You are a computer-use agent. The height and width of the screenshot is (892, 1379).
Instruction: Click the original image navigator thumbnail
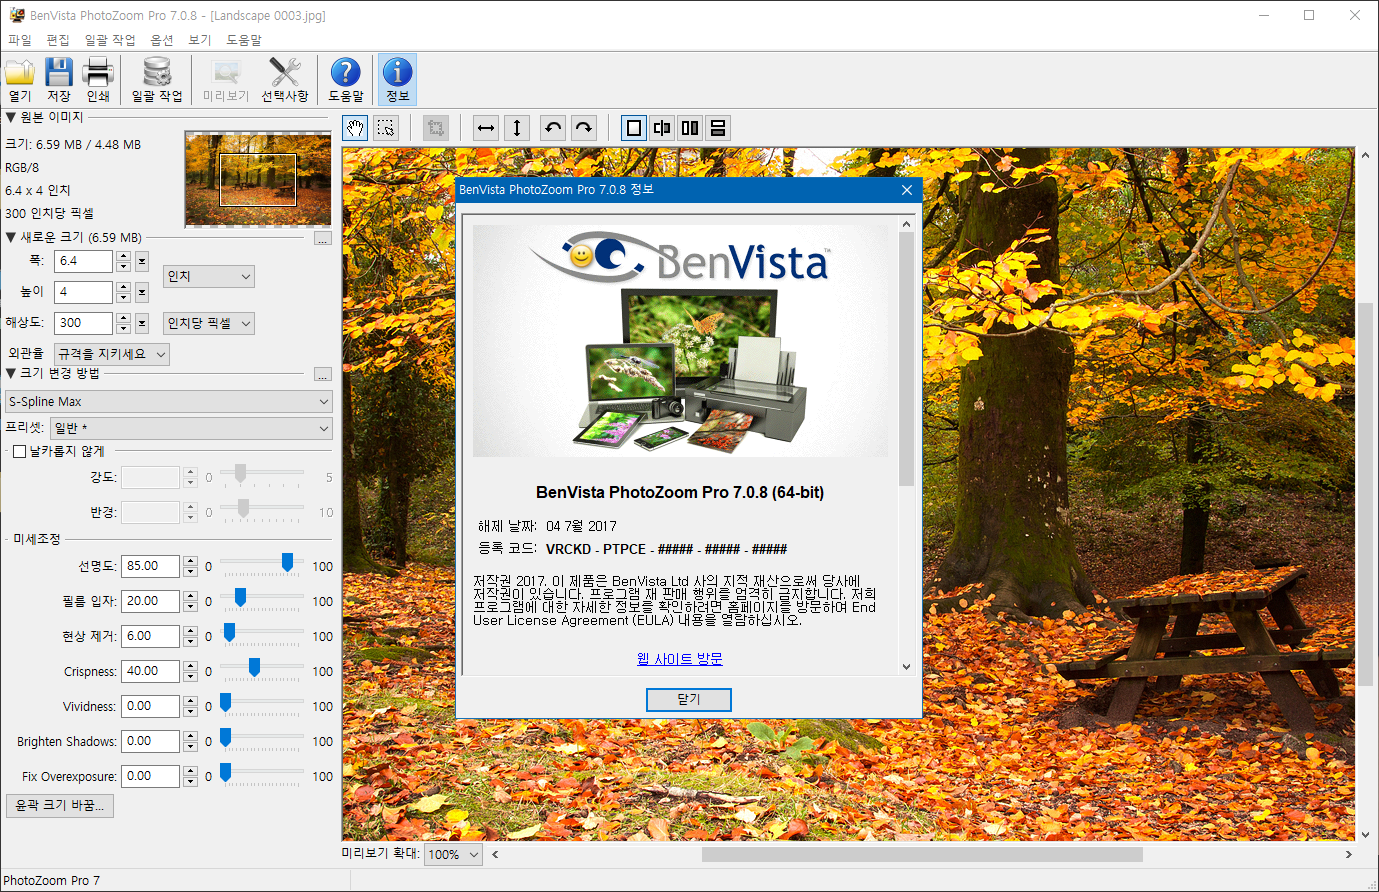pyautogui.click(x=258, y=178)
